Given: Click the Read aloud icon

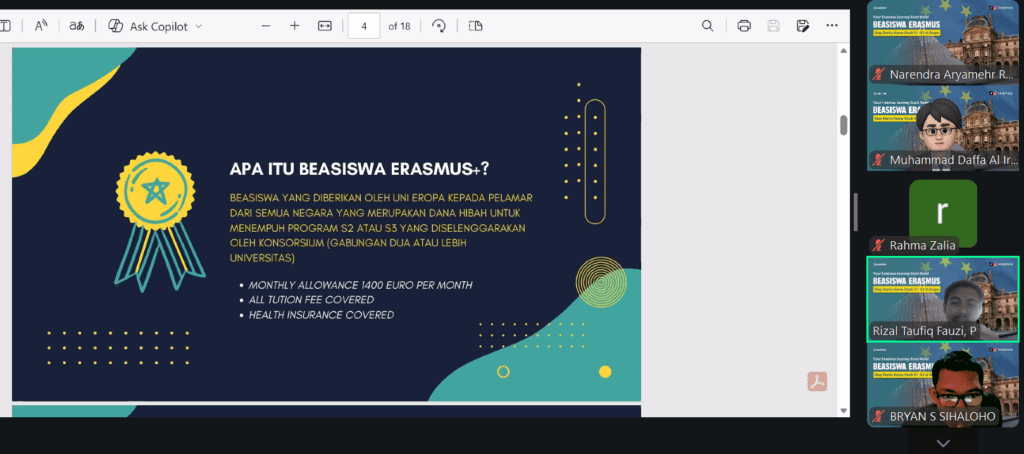Looking at the screenshot, I should pyautogui.click(x=41, y=26).
